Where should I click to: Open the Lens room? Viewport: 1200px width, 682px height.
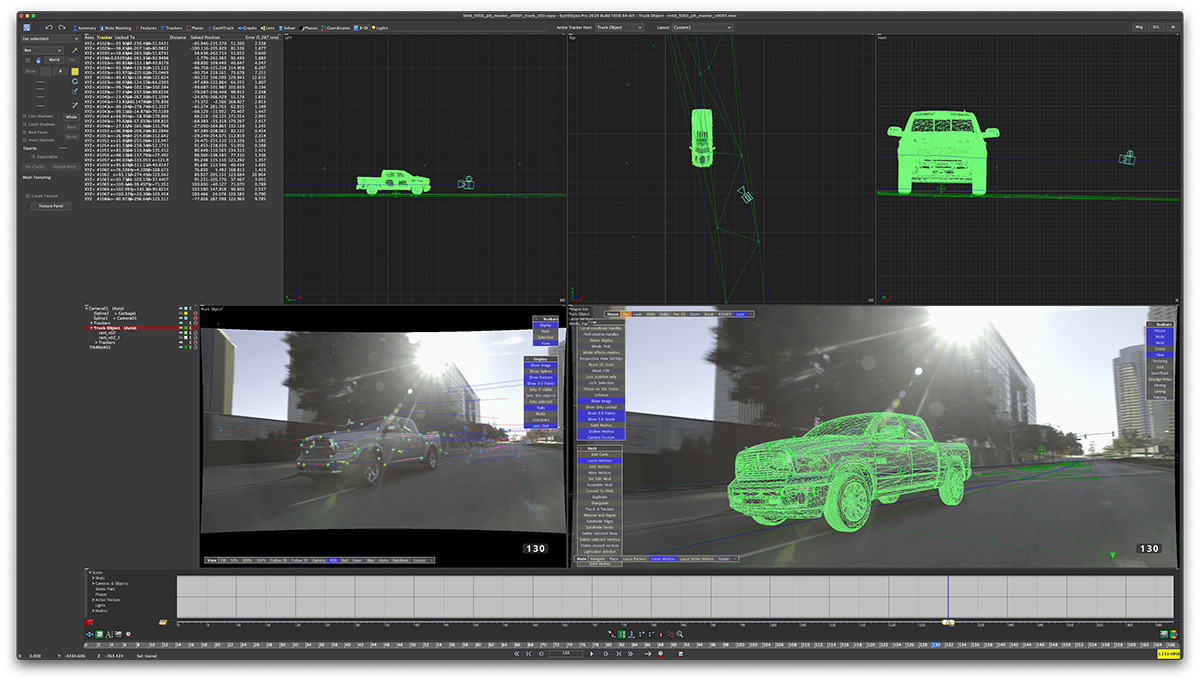(268, 28)
